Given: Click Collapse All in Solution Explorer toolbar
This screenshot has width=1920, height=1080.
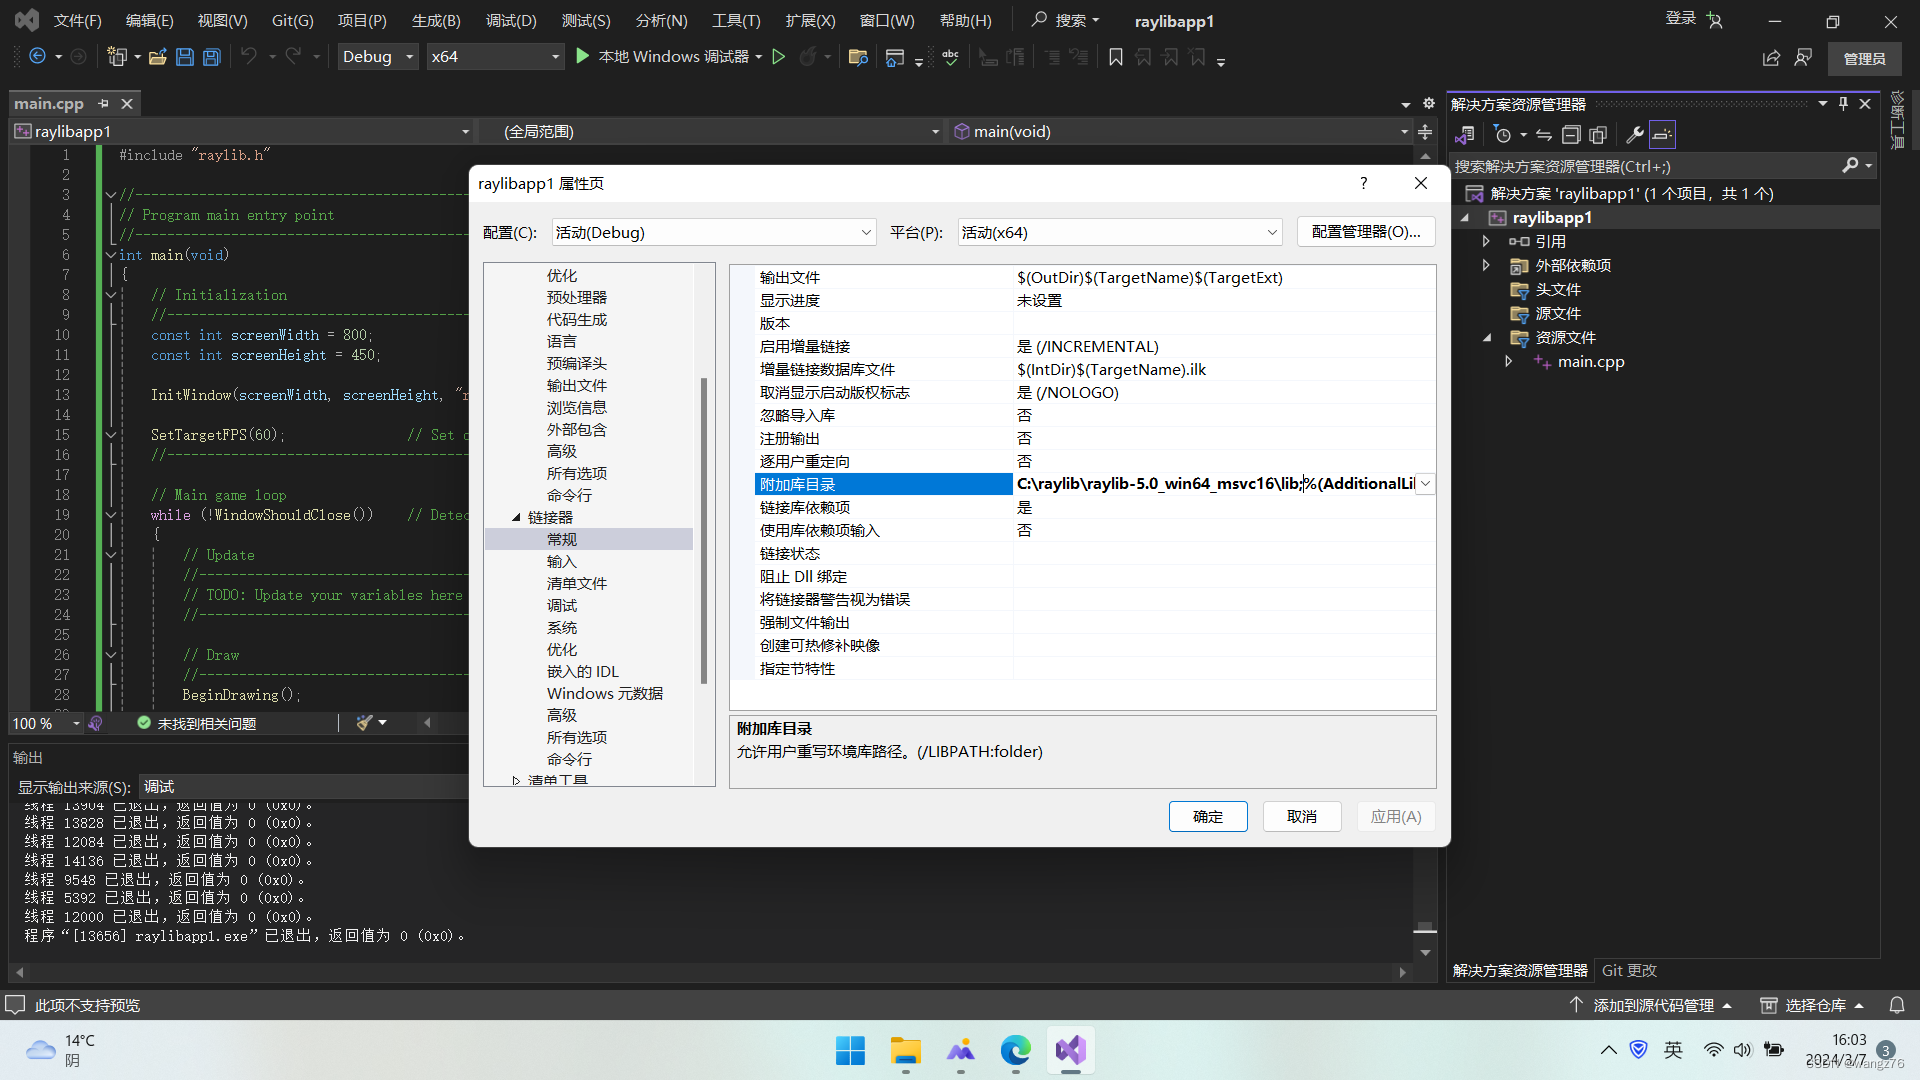Looking at the screenshot, I should pyautogui.click(x=1571, y=135).
